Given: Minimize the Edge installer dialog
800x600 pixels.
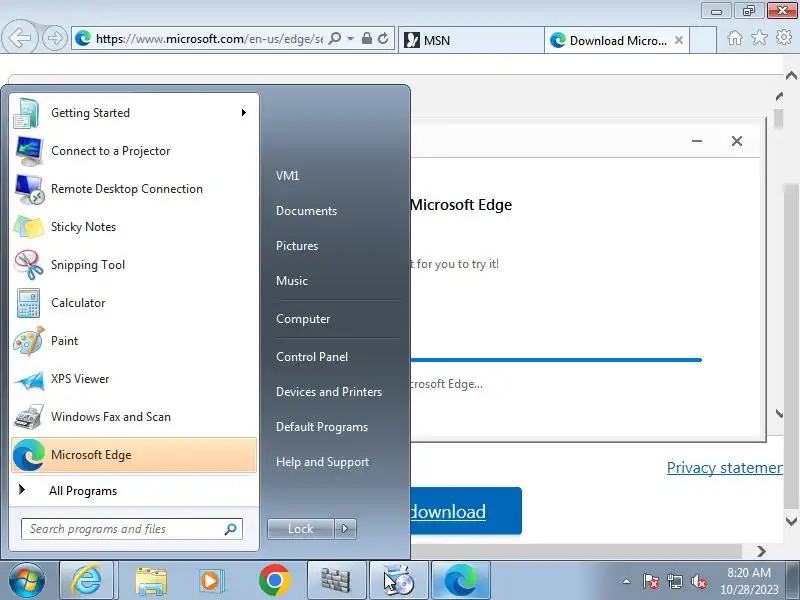Looking at the screenshot, I should tap(697, 141).
